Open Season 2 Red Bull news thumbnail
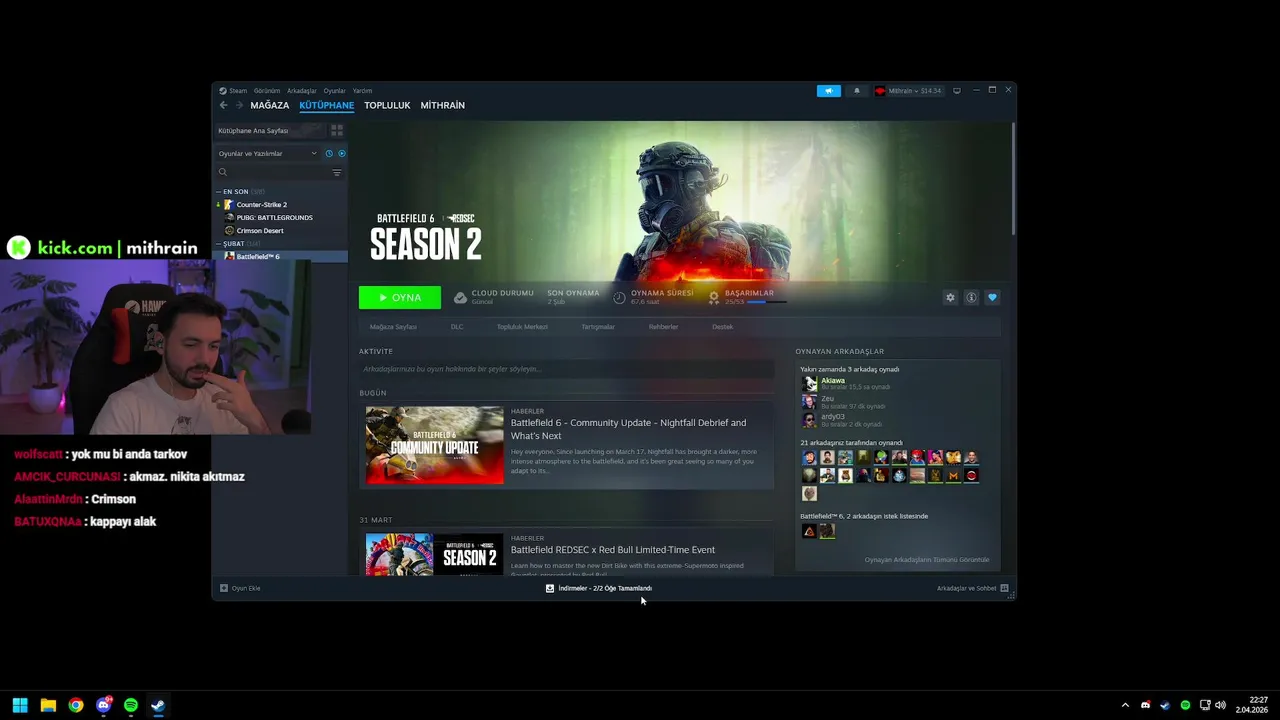This screenshot has height=720, width=1280. [x=435, y=554]
